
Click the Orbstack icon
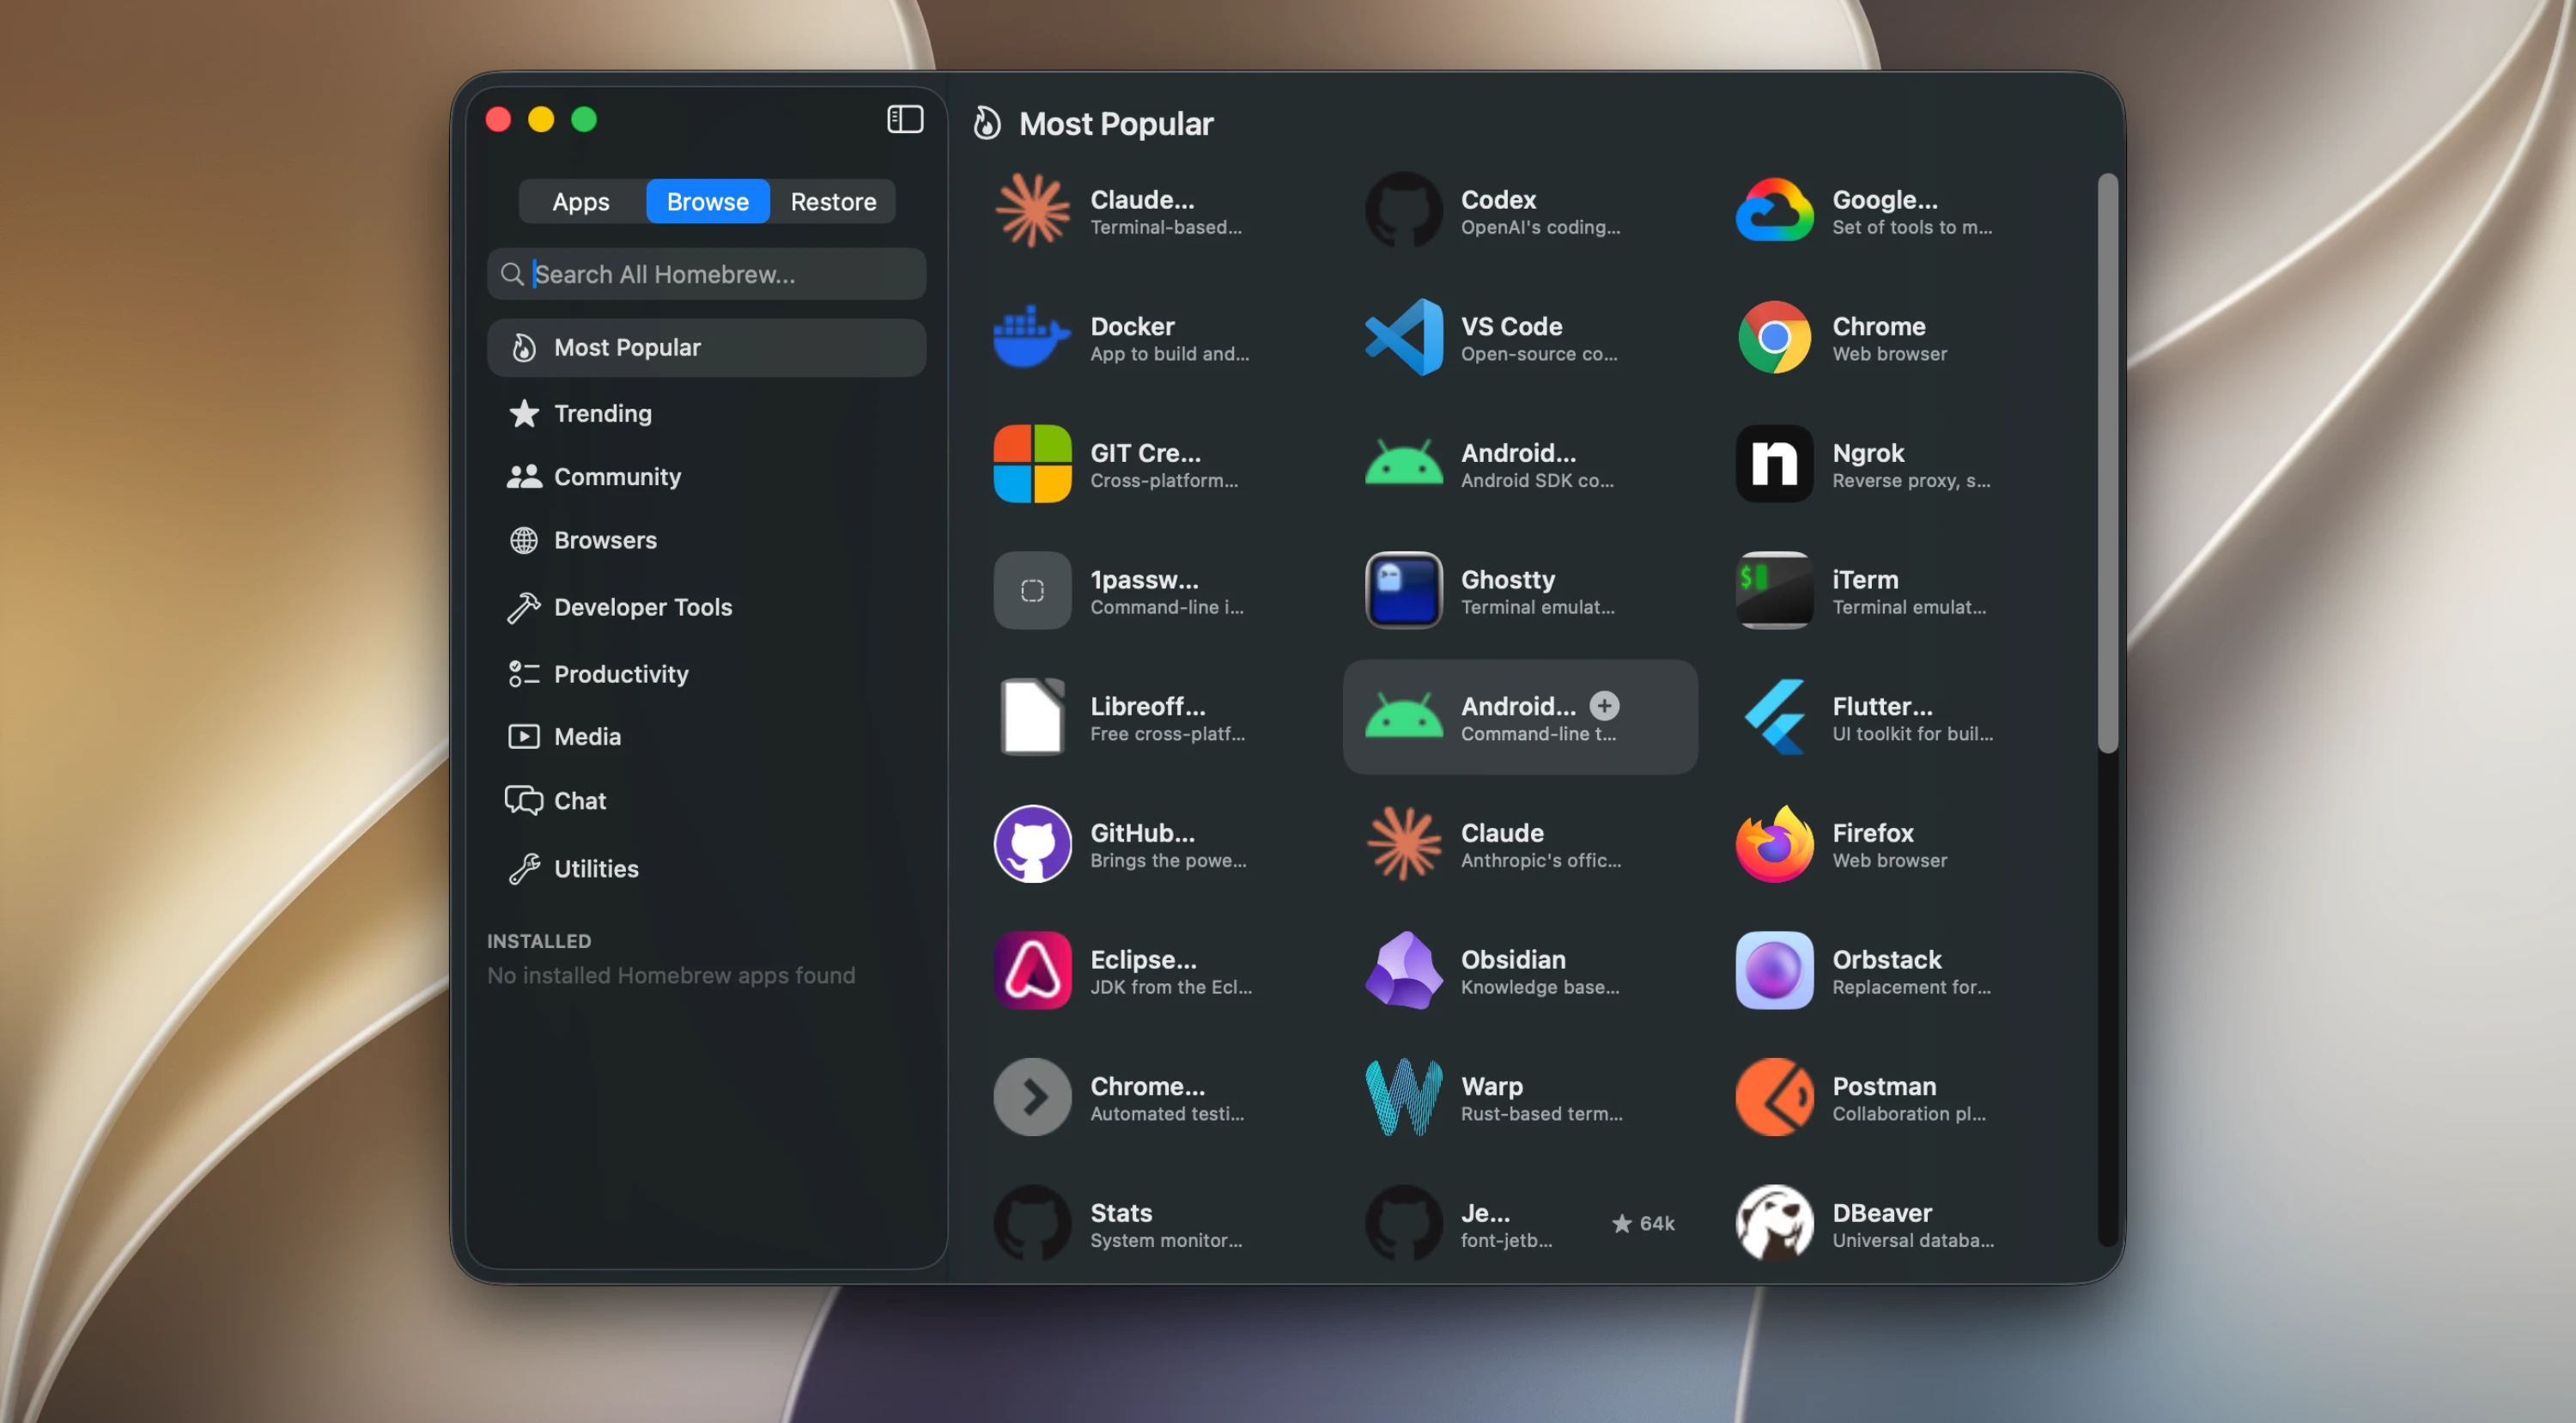1774,971
